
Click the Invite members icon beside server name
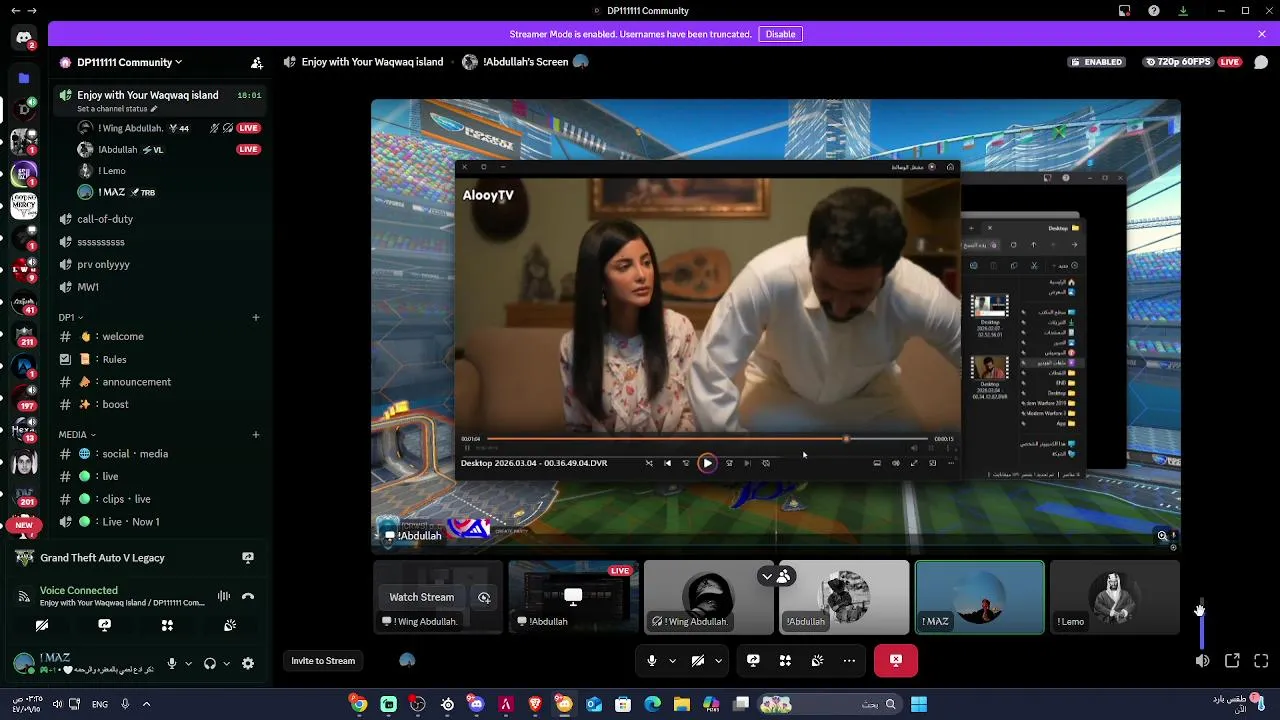pyautogui.click(x=257, y=62)
